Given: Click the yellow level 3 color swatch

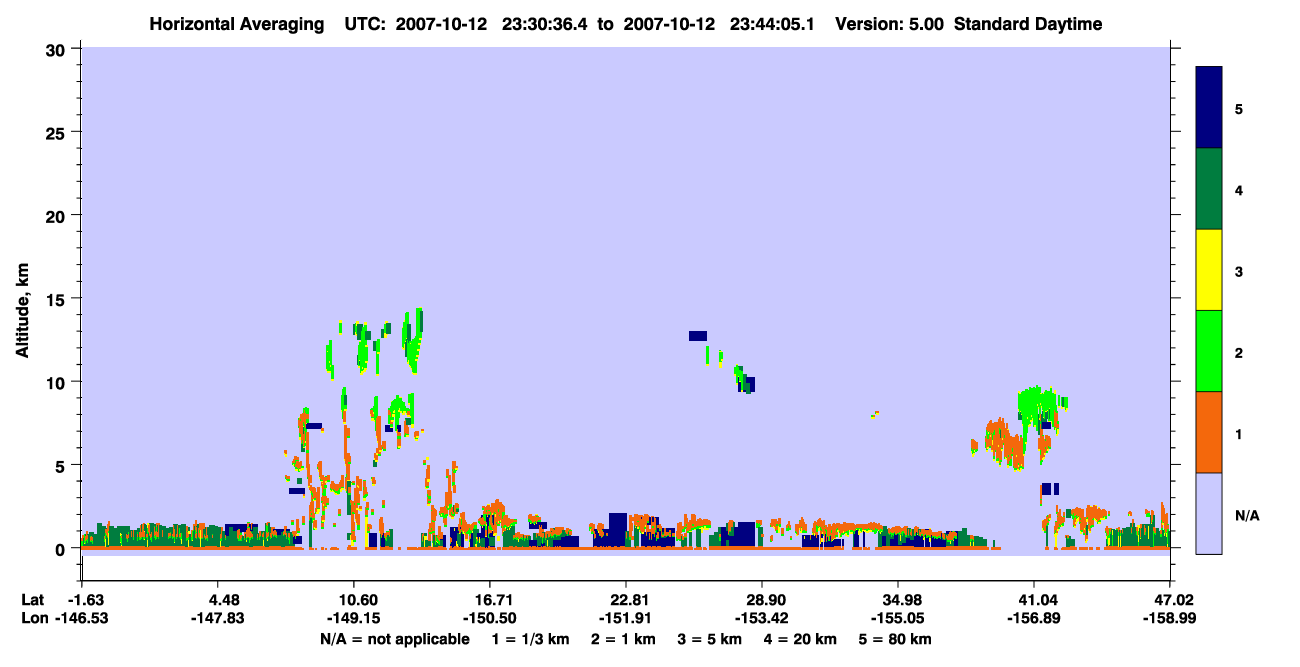Looking at the screenshot, I should (1209, 270).
